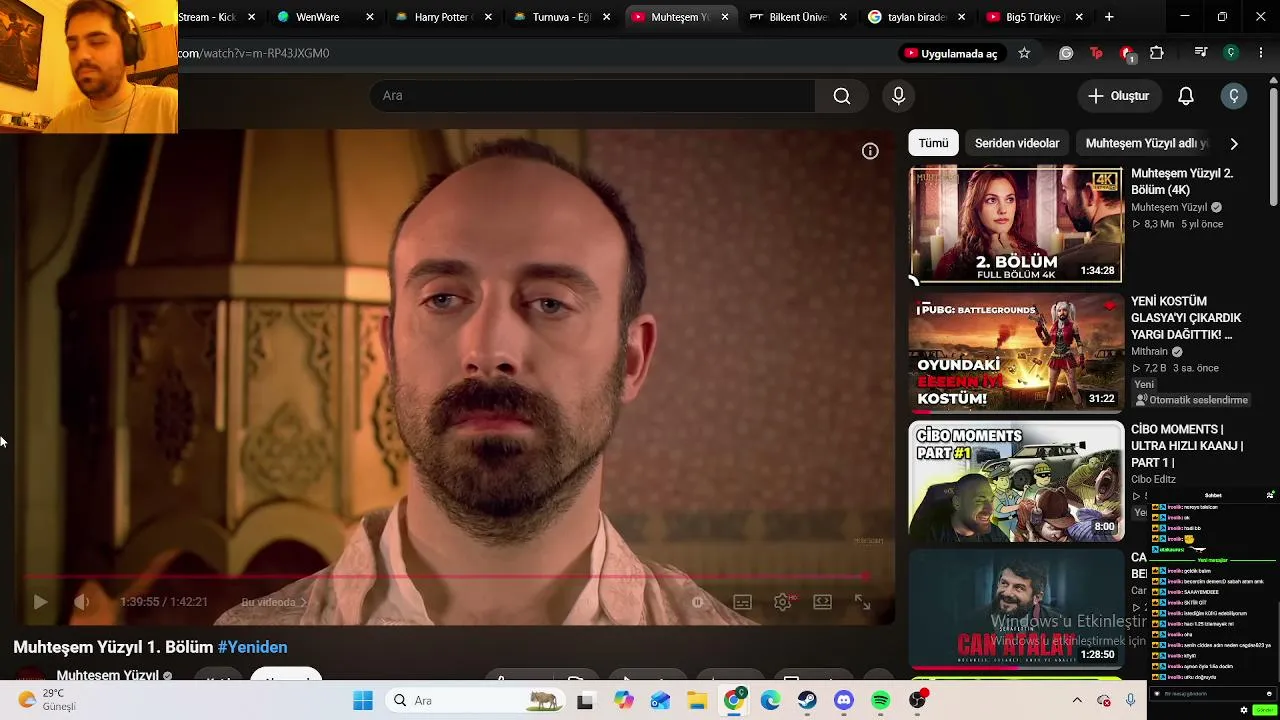Viewport: 1280px width, 720px height.
Task: Focus the YouTube "Ara" search field
Action: coord(592,96)
